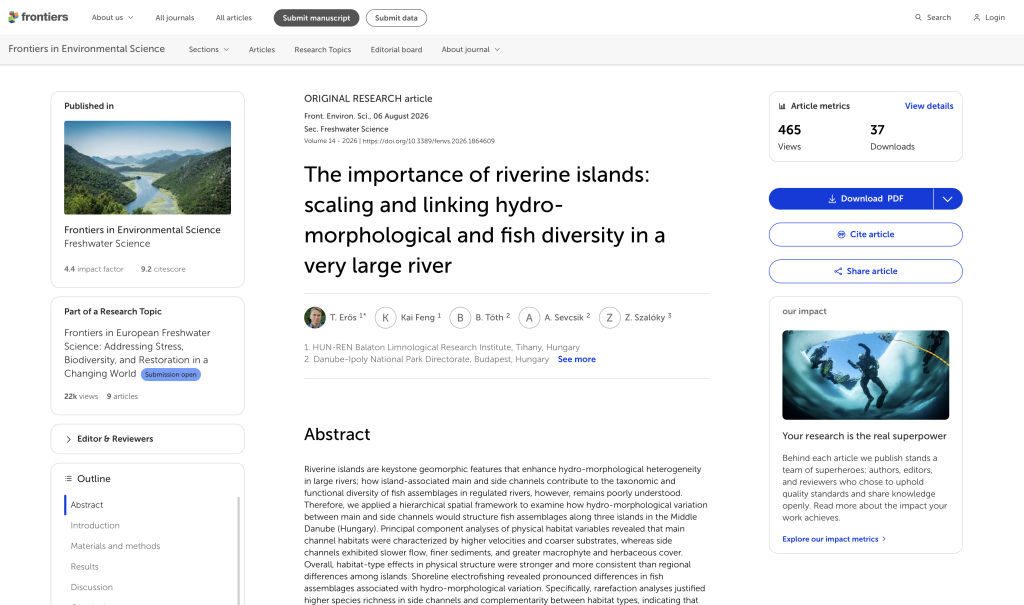1024x605 pixels.
Task: Click Your research is the real superpower heading
Action: tap(864, 436)
